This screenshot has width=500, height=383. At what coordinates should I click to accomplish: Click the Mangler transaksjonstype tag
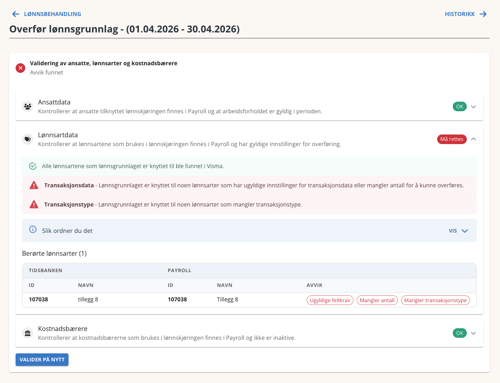435,300
